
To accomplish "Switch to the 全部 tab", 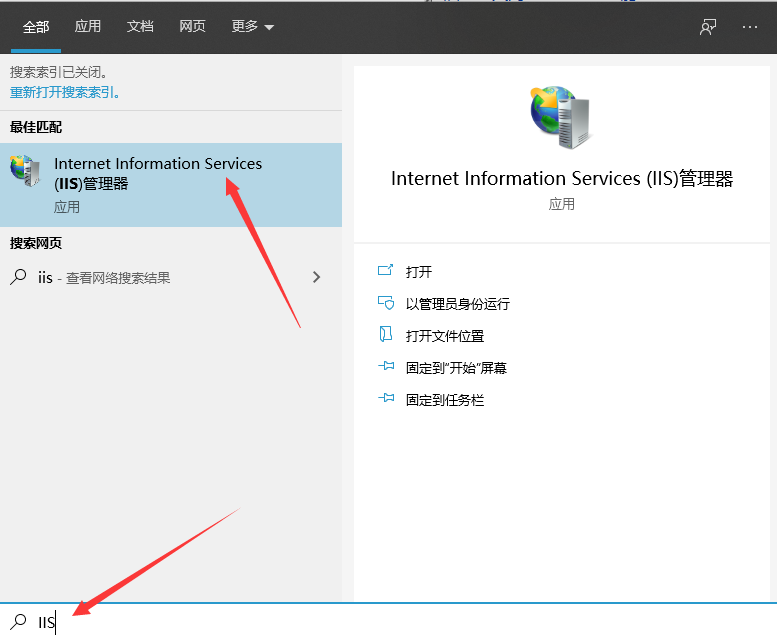I will click(x=36, y=27).
